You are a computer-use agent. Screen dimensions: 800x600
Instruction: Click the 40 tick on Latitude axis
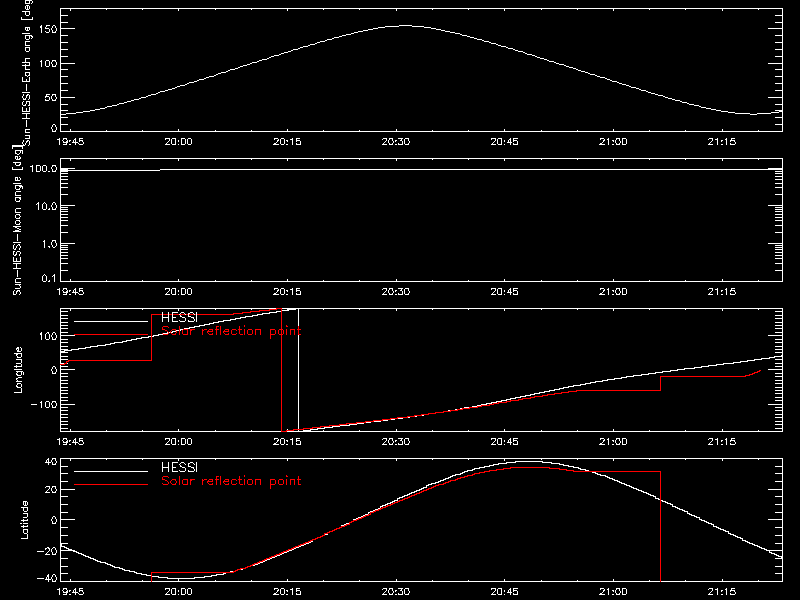(51, 462)
